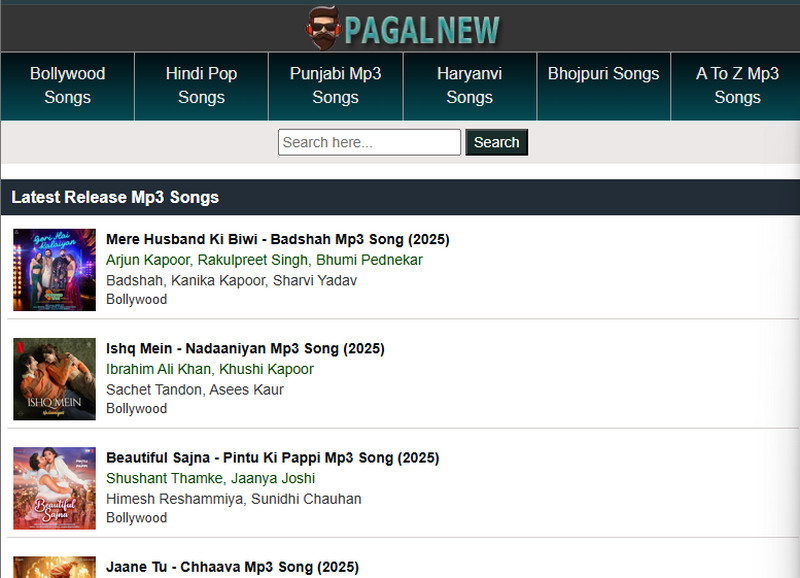Click cast 'Arjun Kapoor, Rakulpreet Singh, Bhumi Pednekar'
Viewport: 800px width, 578px height.
[x=264, y=260]
